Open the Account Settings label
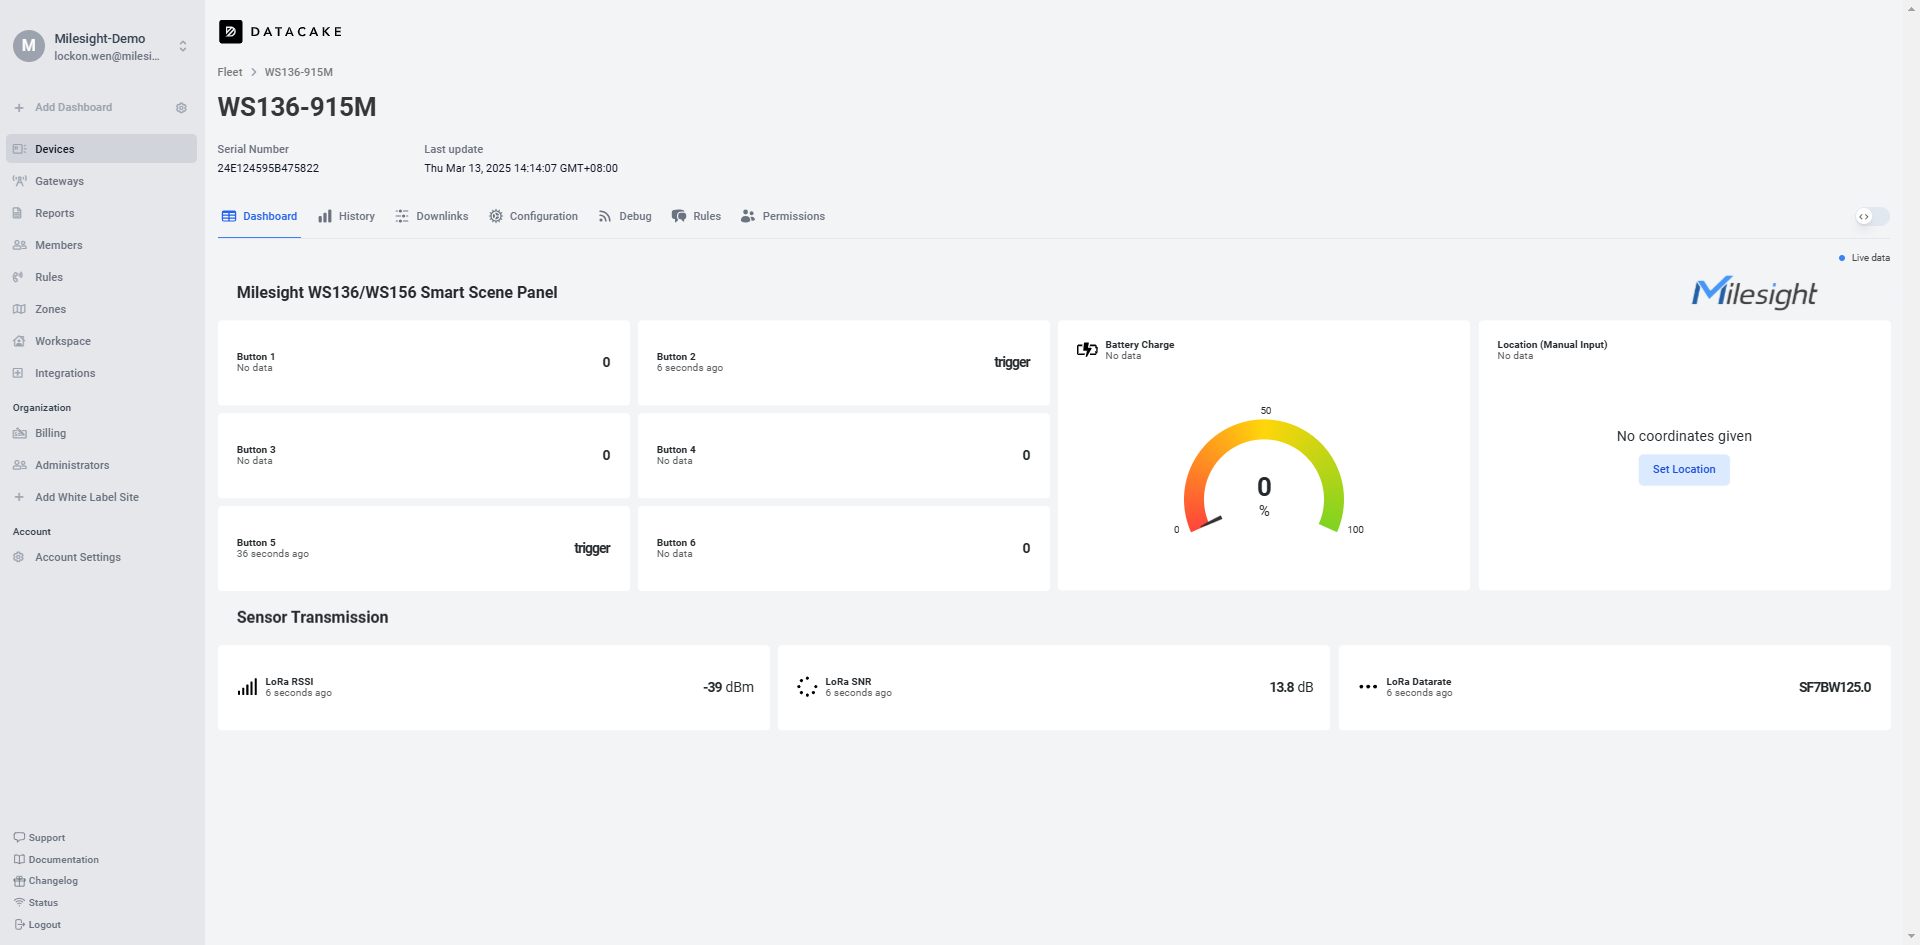This screenshot has width=1920, height=945. pyautogui.click(x=78, y=557)
